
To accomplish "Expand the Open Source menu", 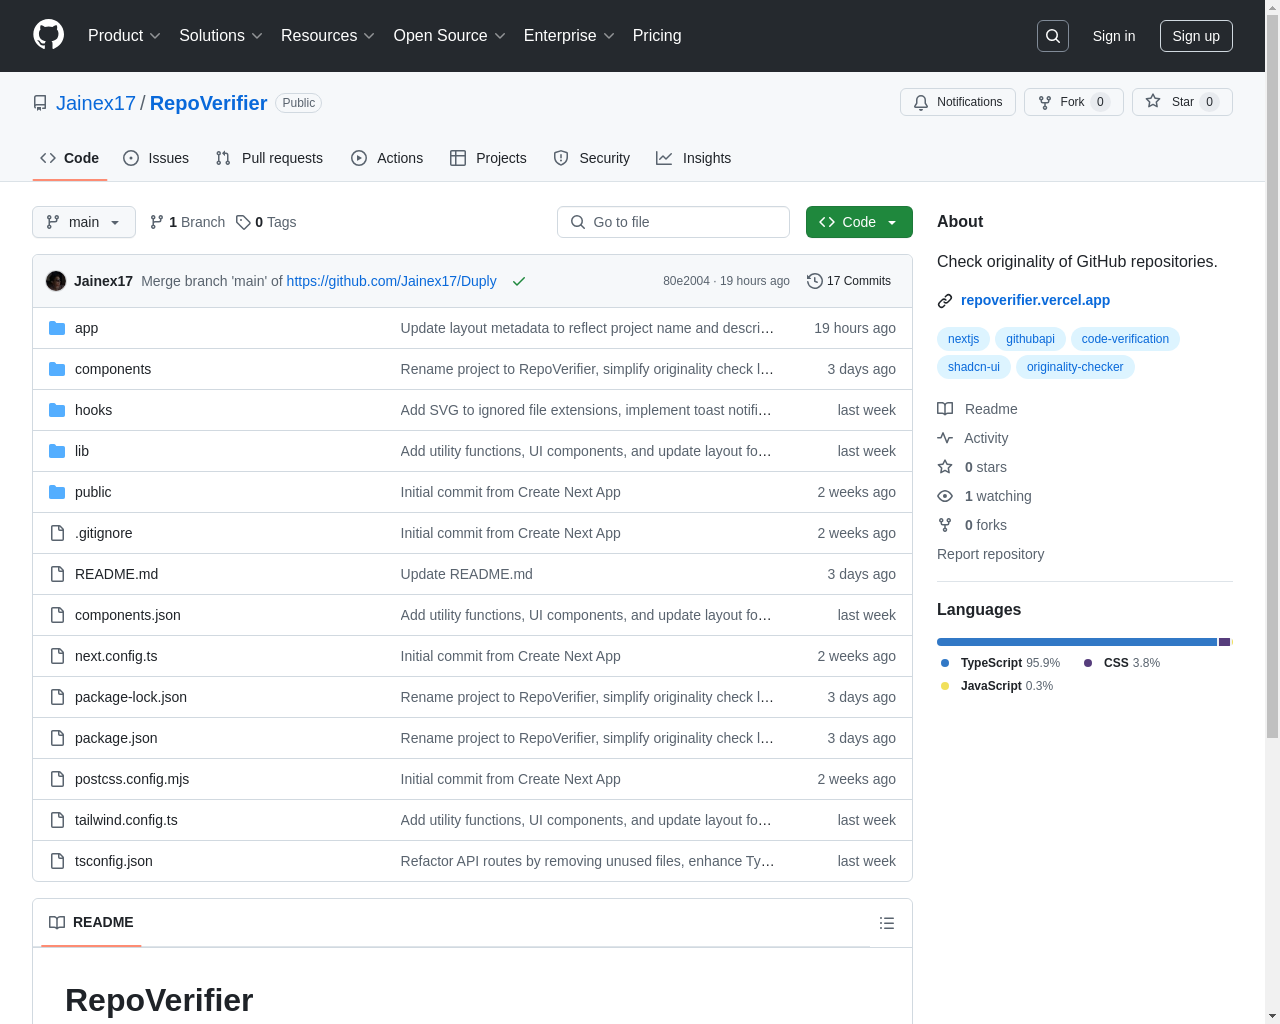I will pyautogui.click(x=450, y=36).
